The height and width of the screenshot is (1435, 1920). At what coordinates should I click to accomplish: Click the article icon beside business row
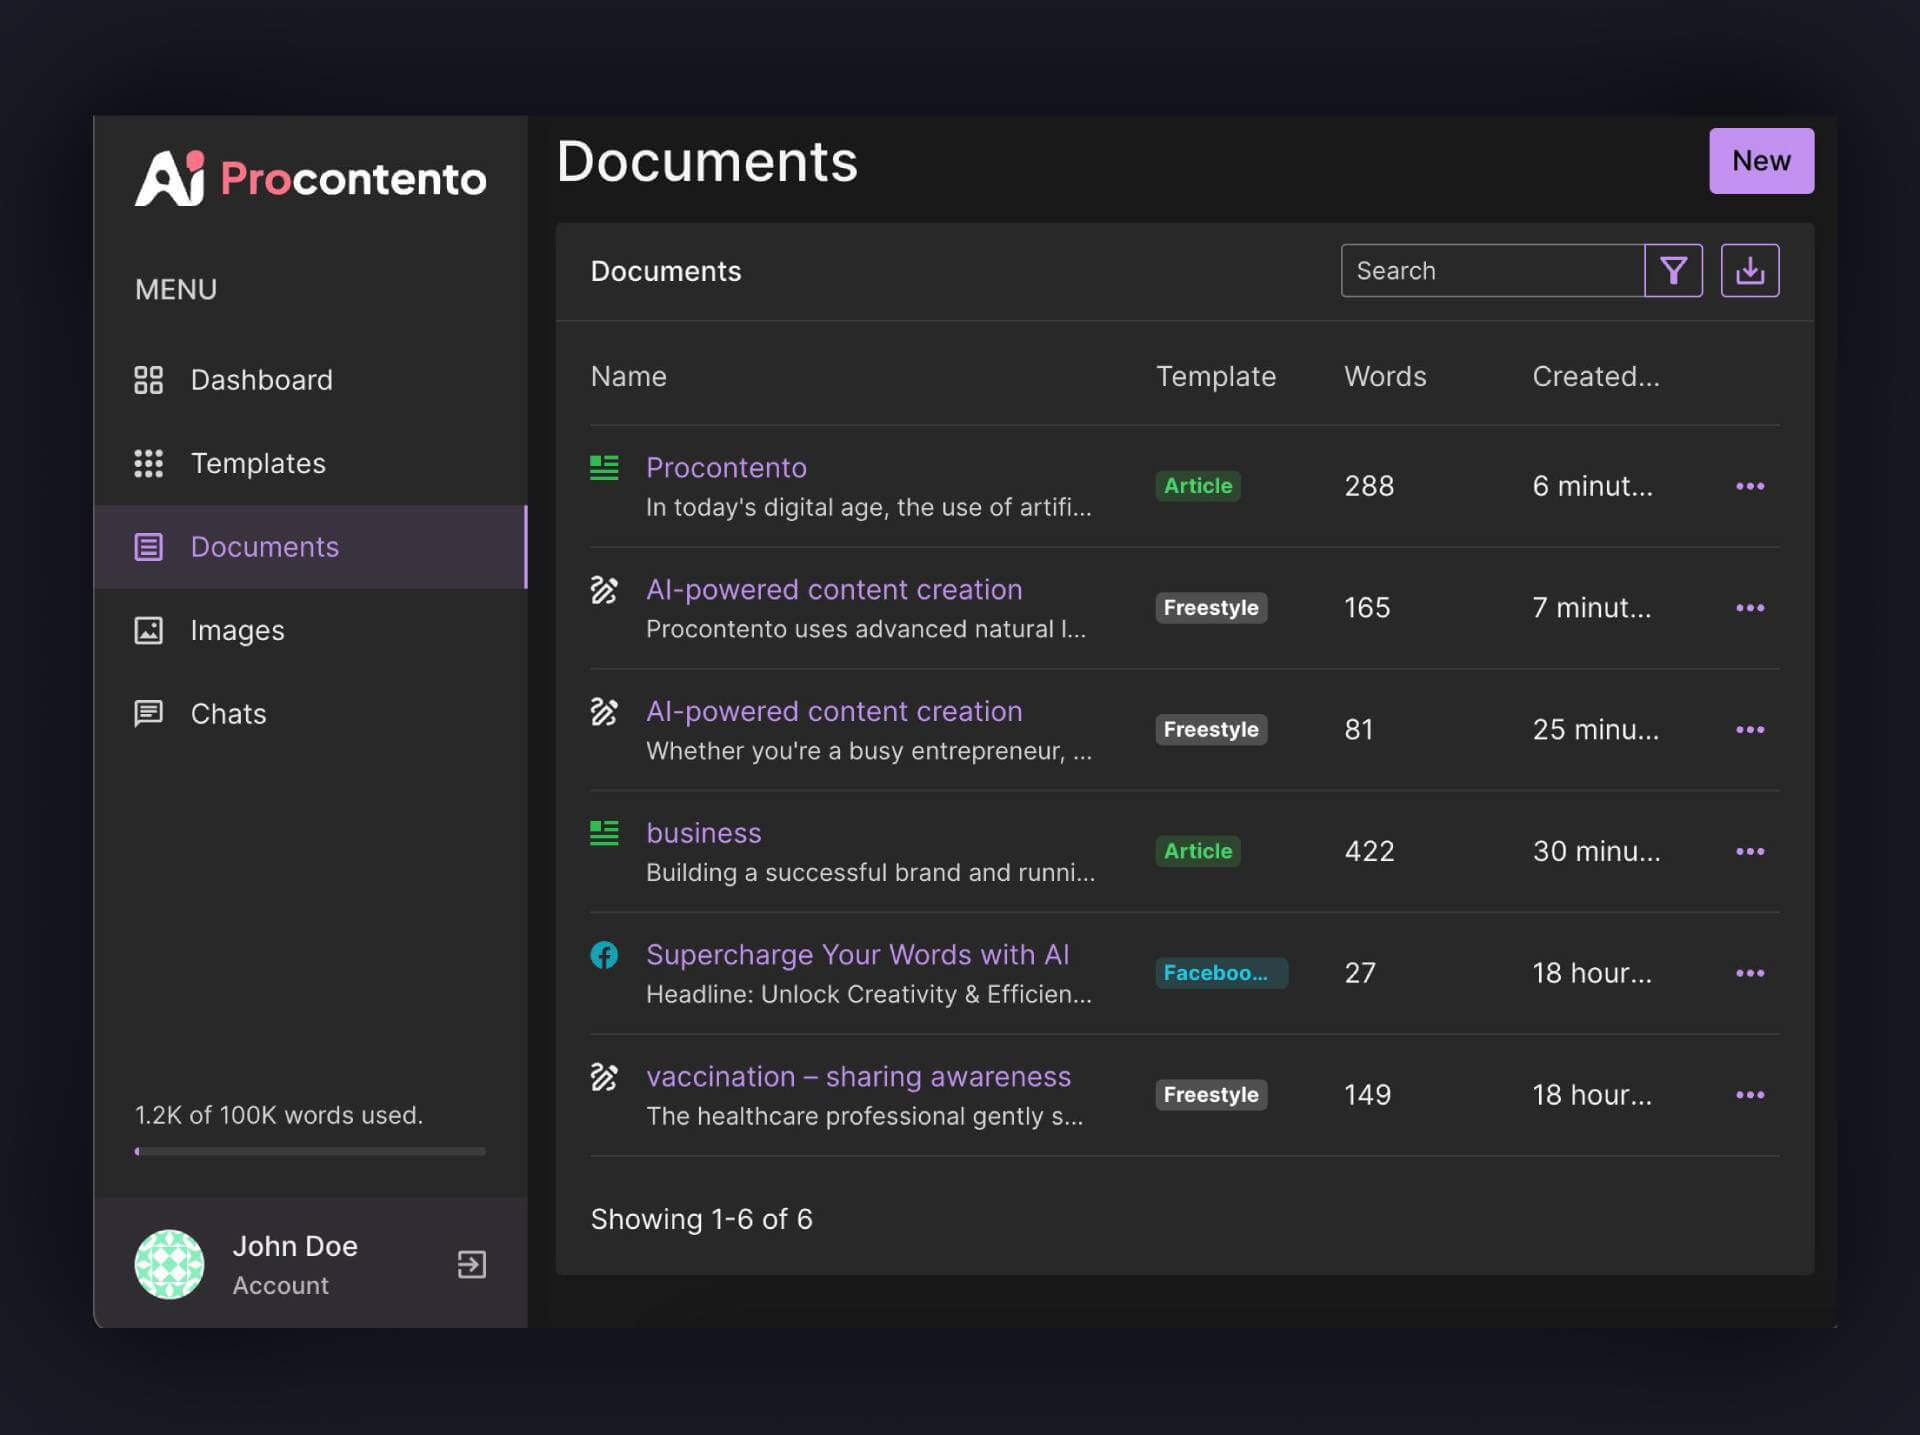(604, 833)
